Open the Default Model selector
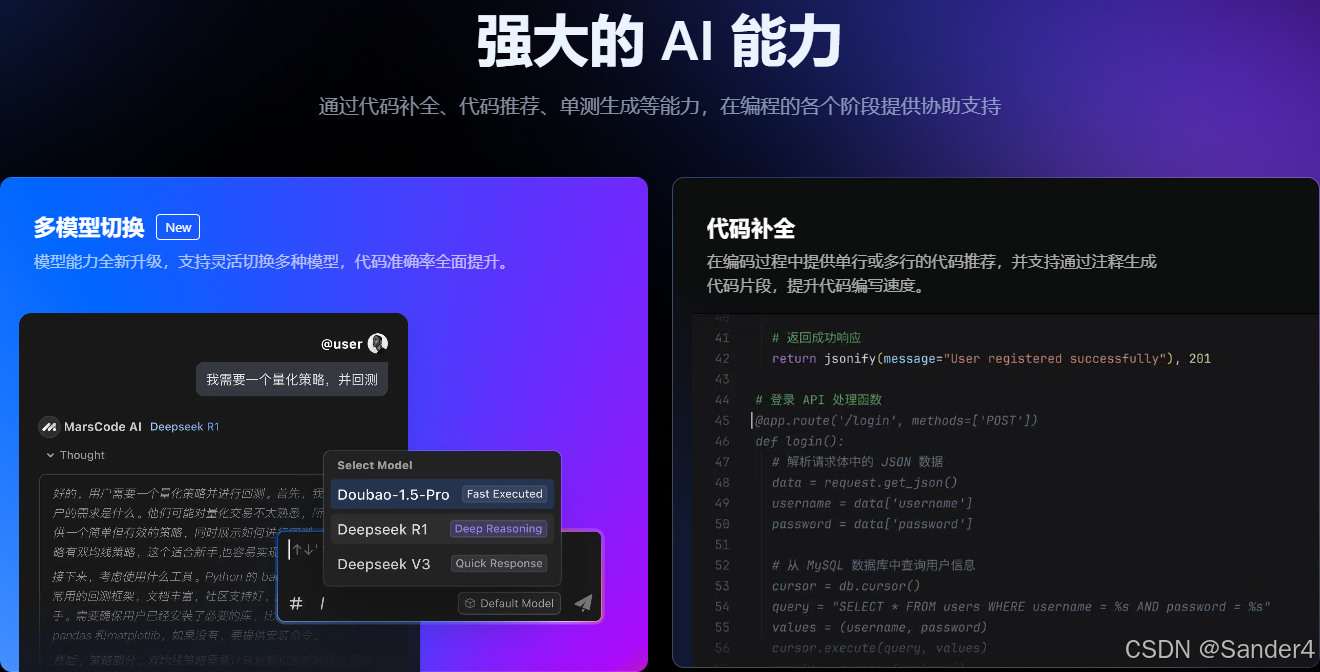Viewport: 1320px width, 672px height. [510, 603]
